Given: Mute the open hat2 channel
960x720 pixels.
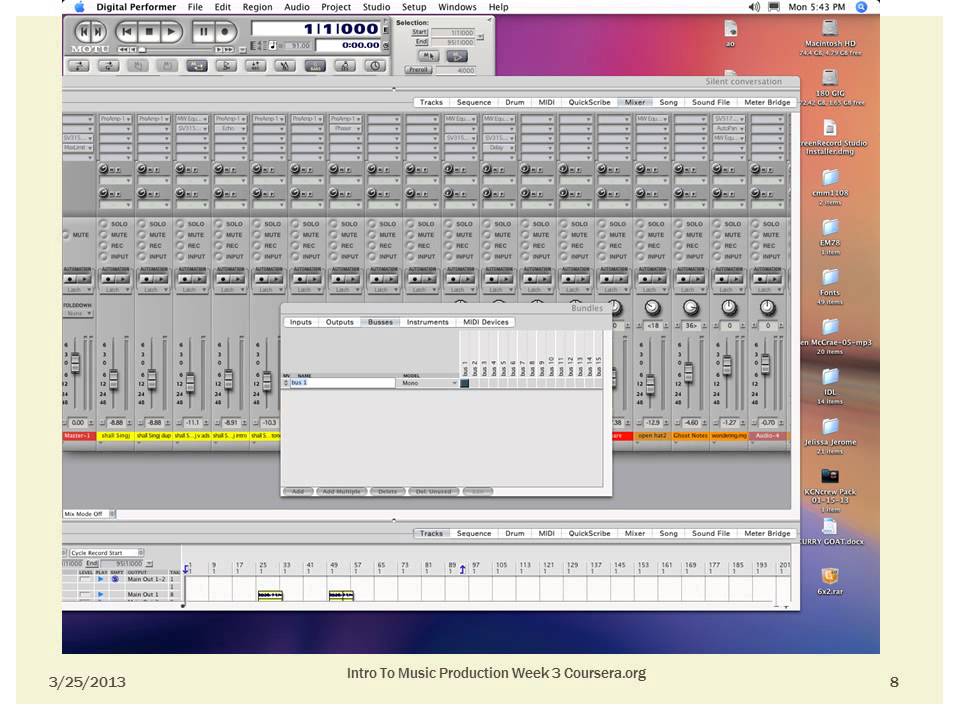Looking at the screenshot, I should 640,234.
